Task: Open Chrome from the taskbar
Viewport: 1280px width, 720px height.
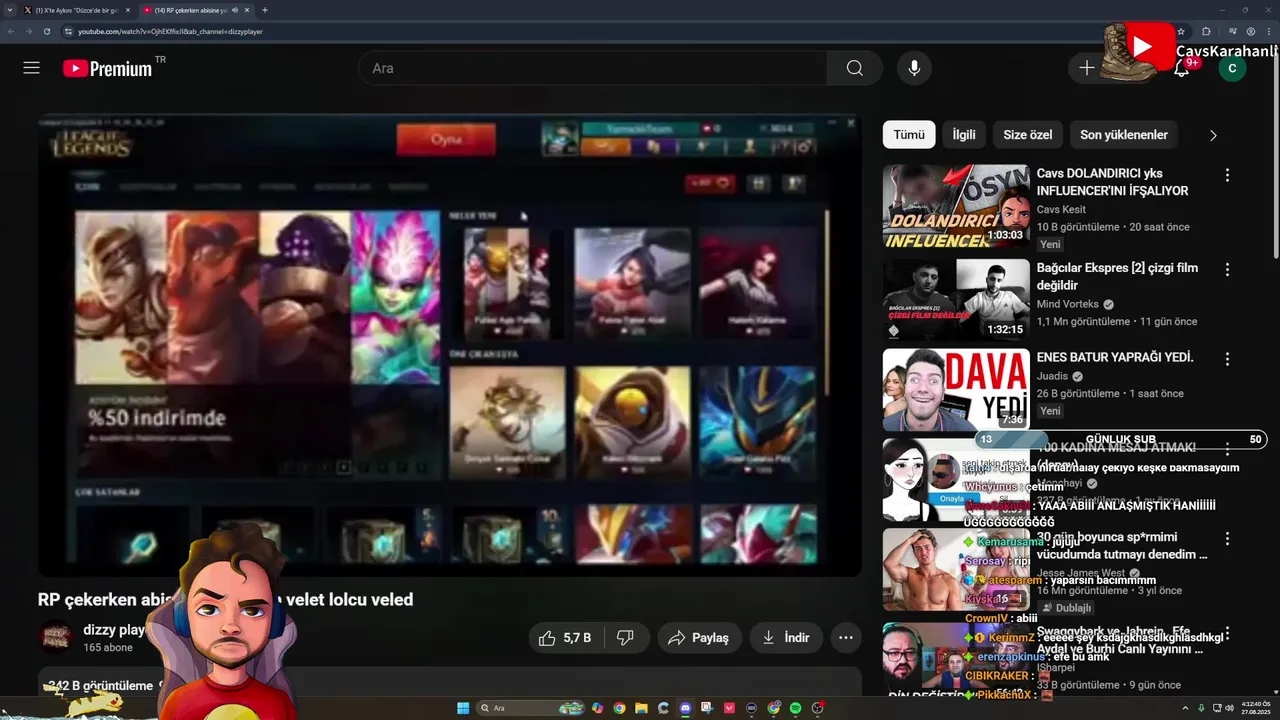Action: 619,708
